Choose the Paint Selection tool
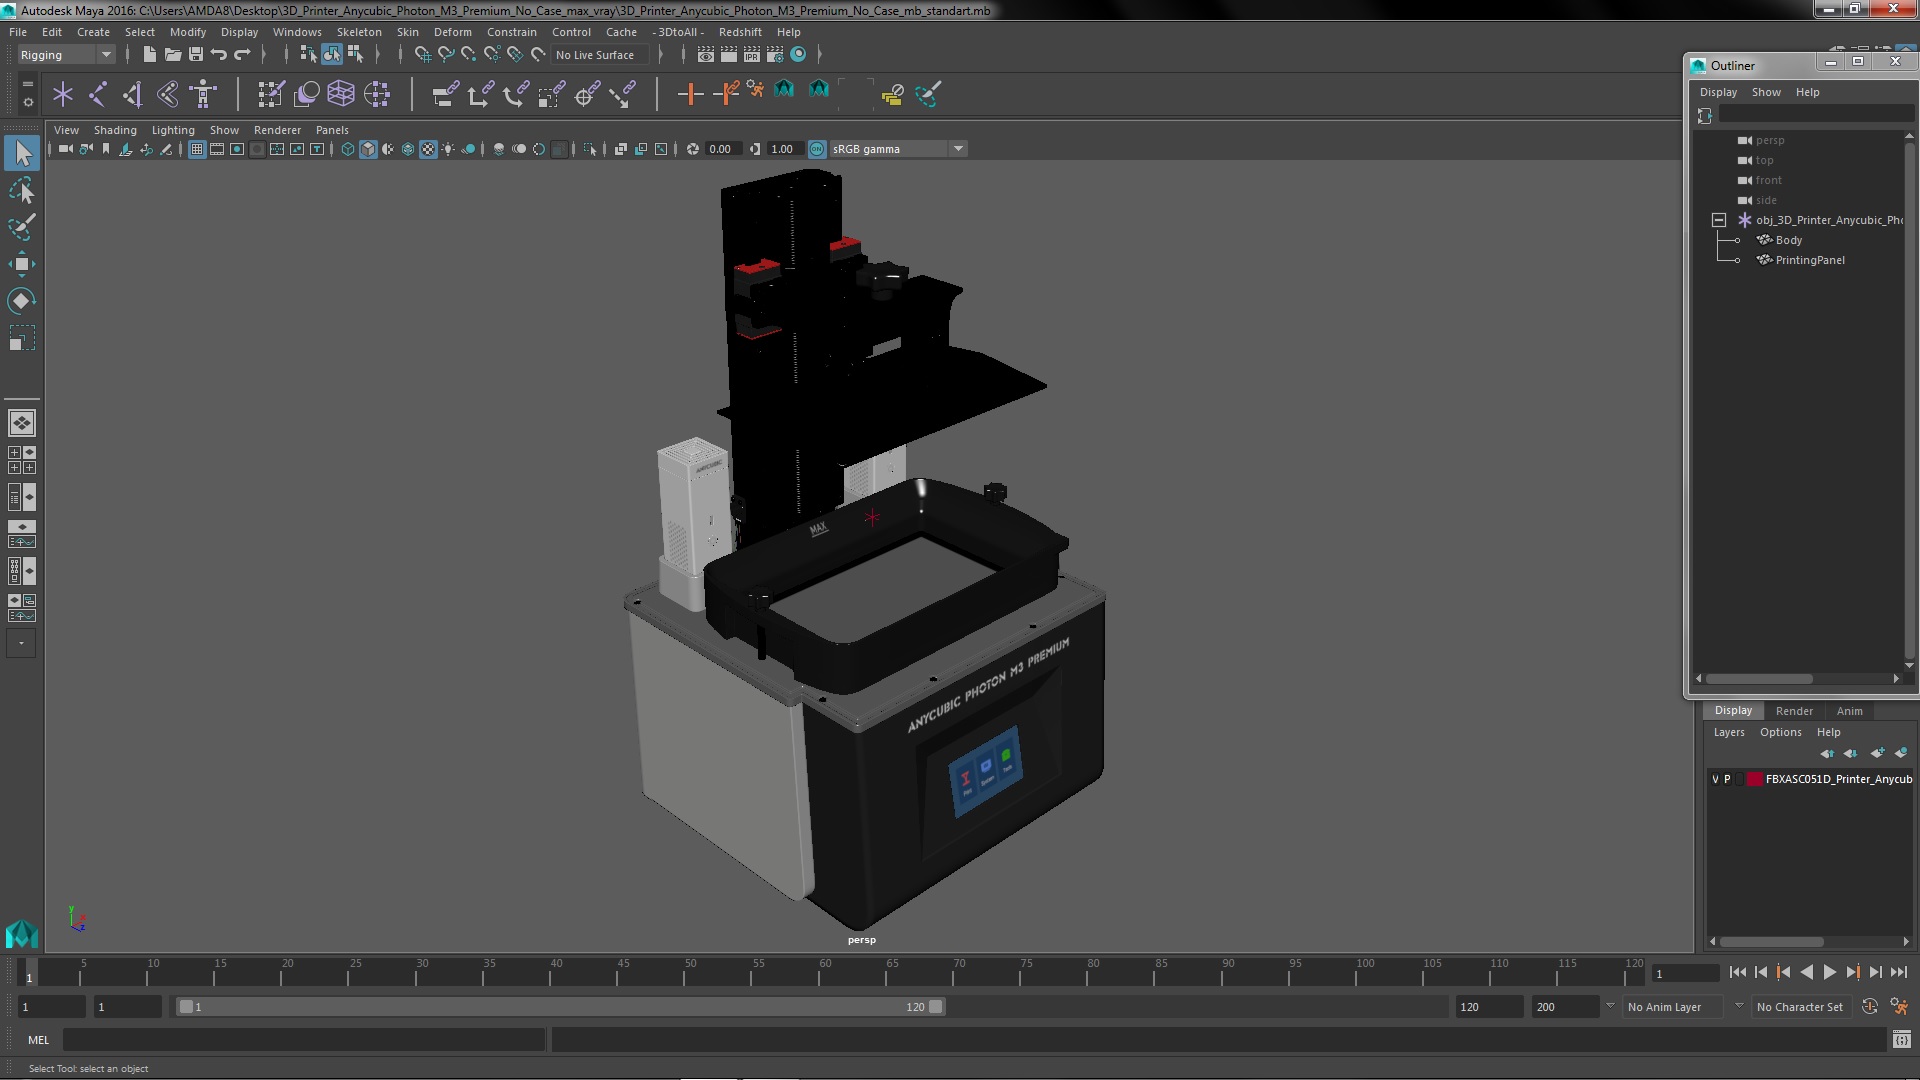 point(22,227)
